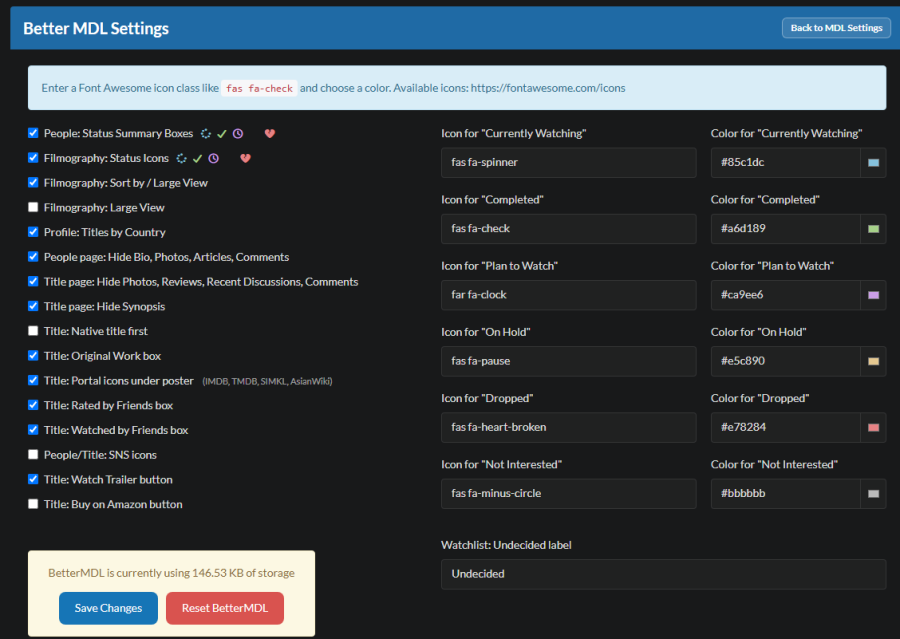
Task: Click the checkmark icon next to Filmography Status Icons
Action: click(197, 158)
